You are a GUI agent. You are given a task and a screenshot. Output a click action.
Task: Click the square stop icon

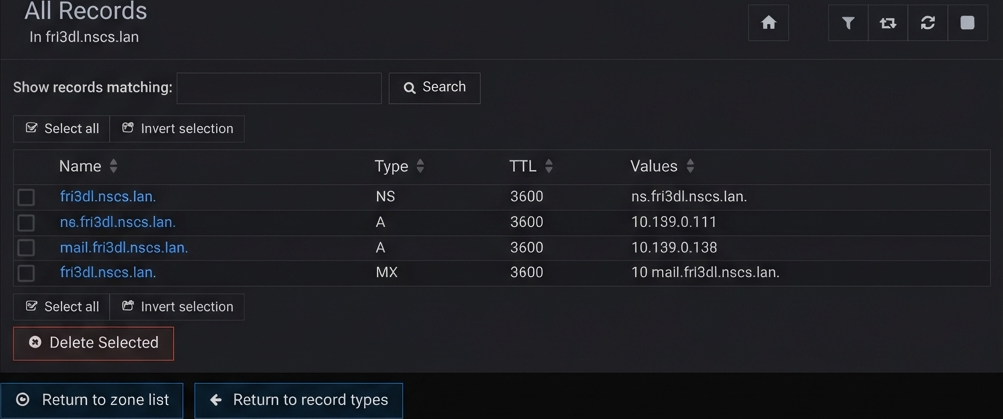(967, 23)
